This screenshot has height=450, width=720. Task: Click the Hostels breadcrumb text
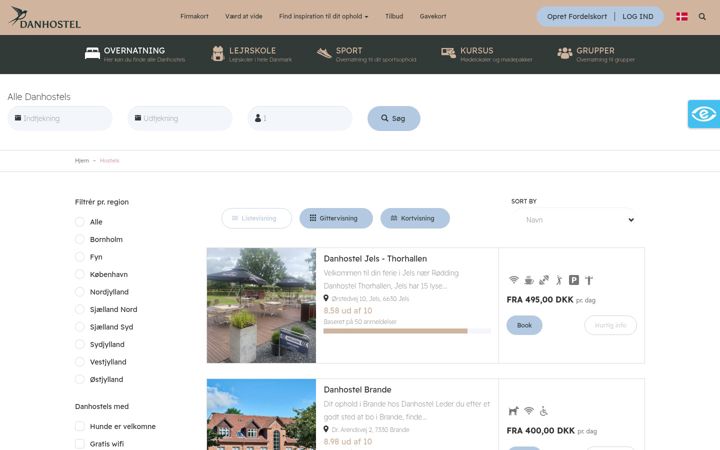(109, 160)
